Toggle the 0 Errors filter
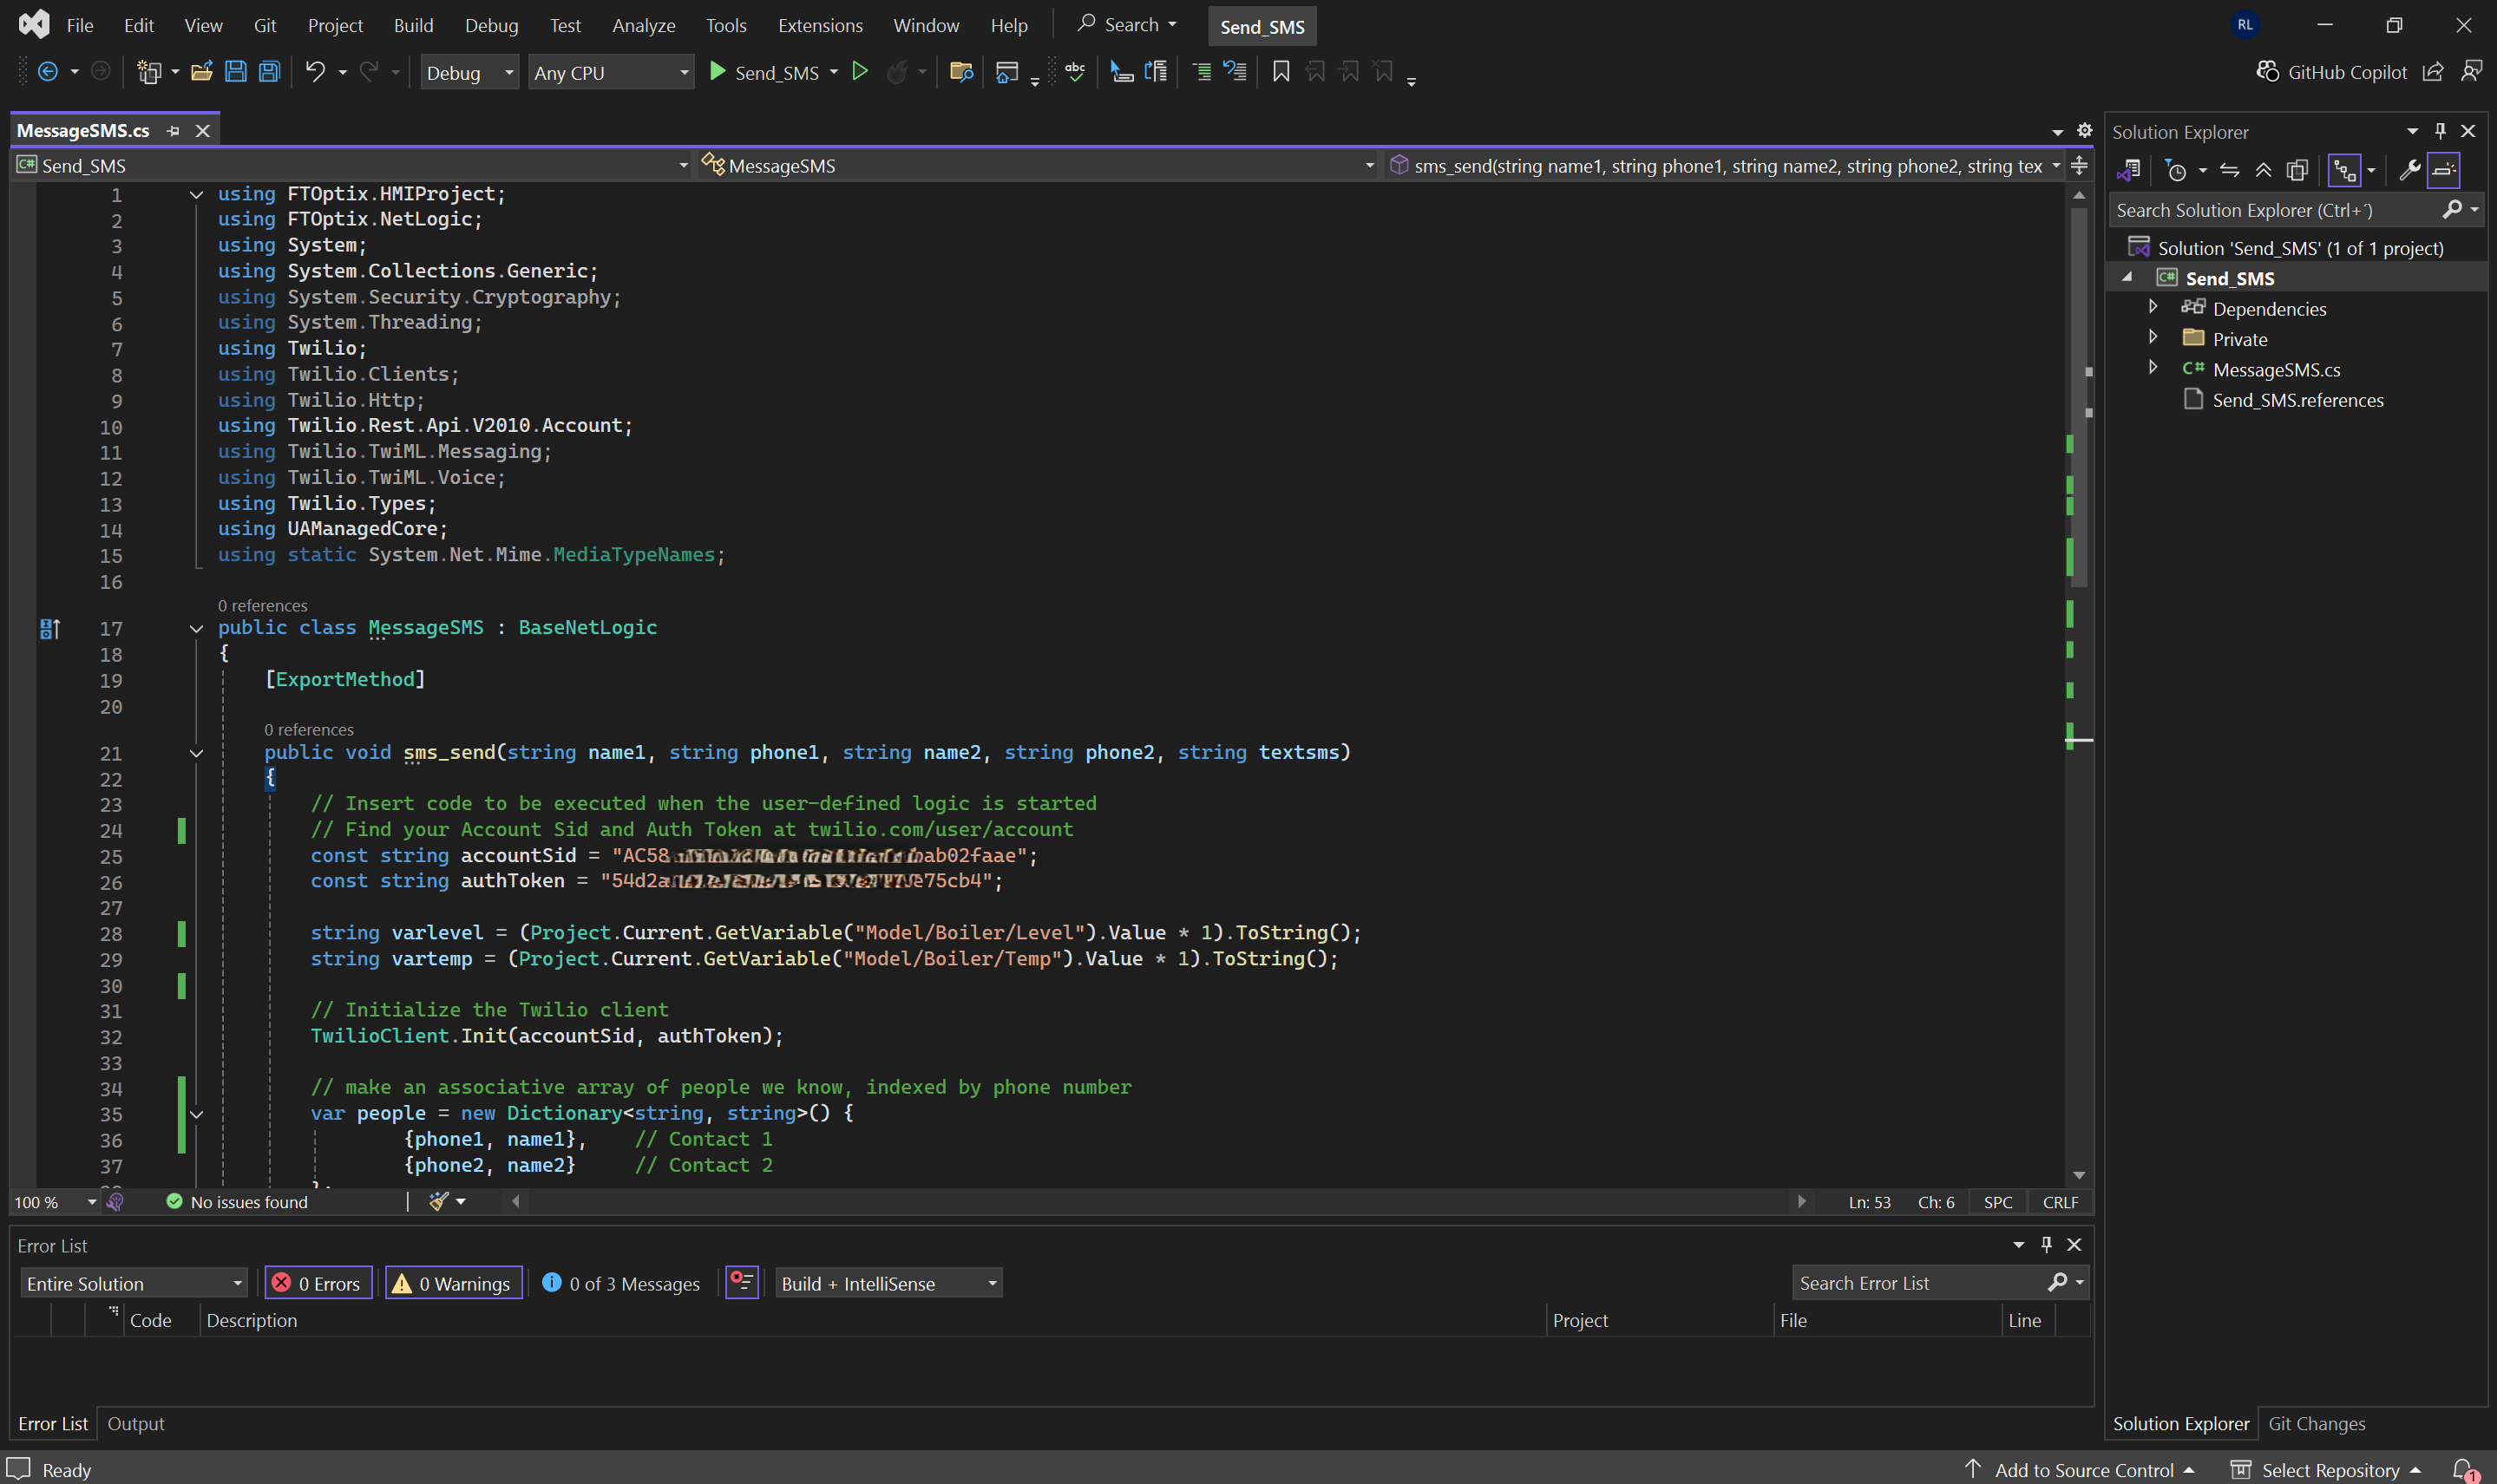This screenshot has width=2497, height=1484. (318, 1283)
